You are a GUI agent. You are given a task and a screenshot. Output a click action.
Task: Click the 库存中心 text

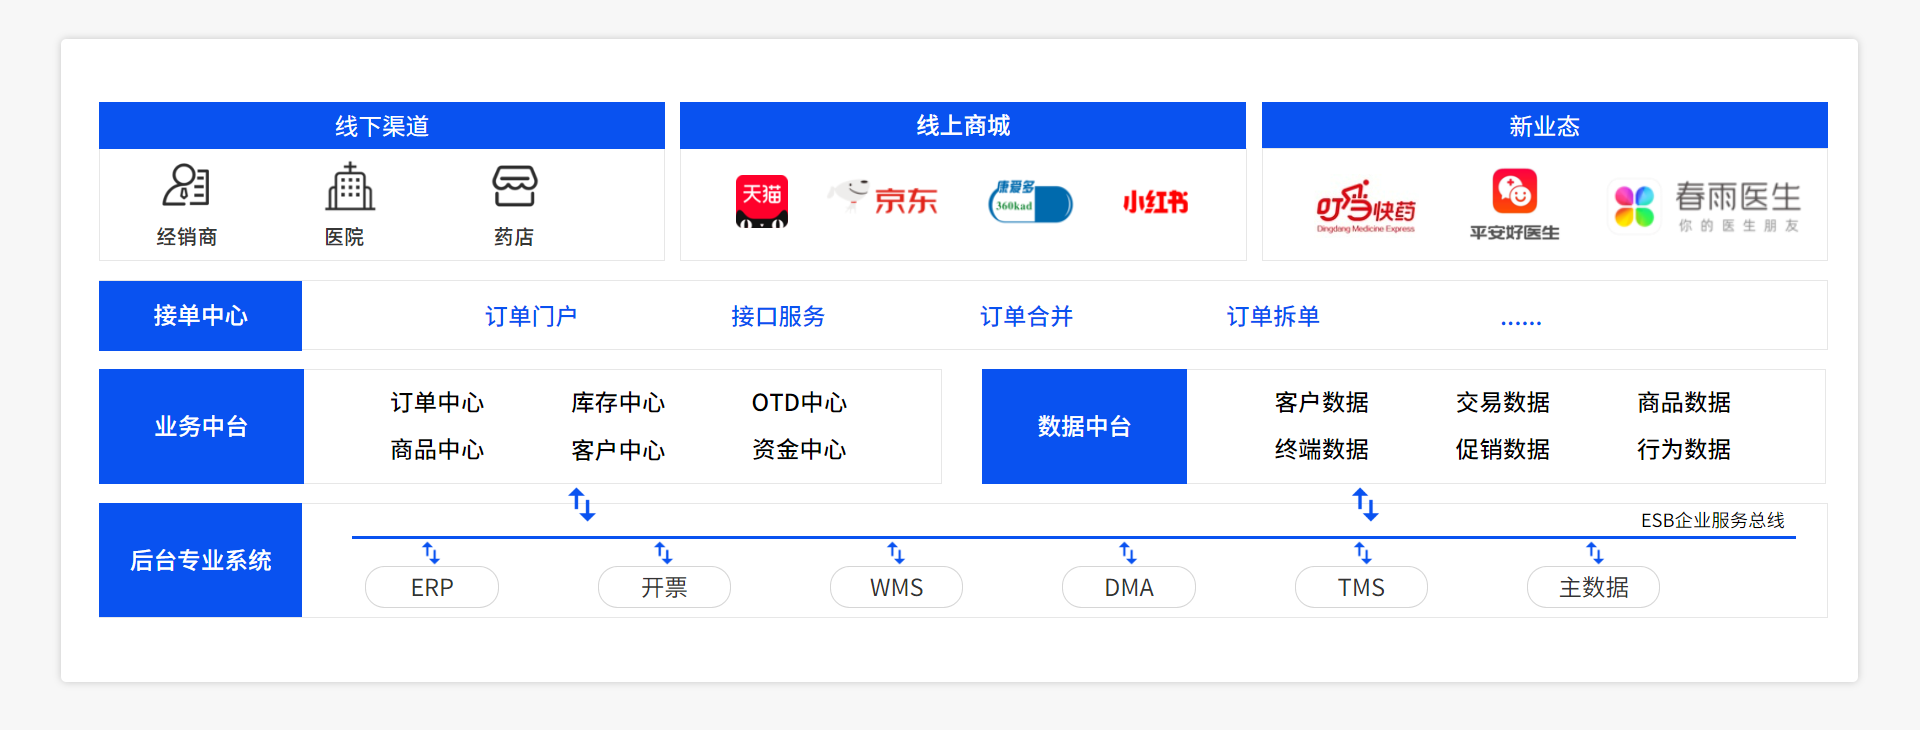pos(618,403)
